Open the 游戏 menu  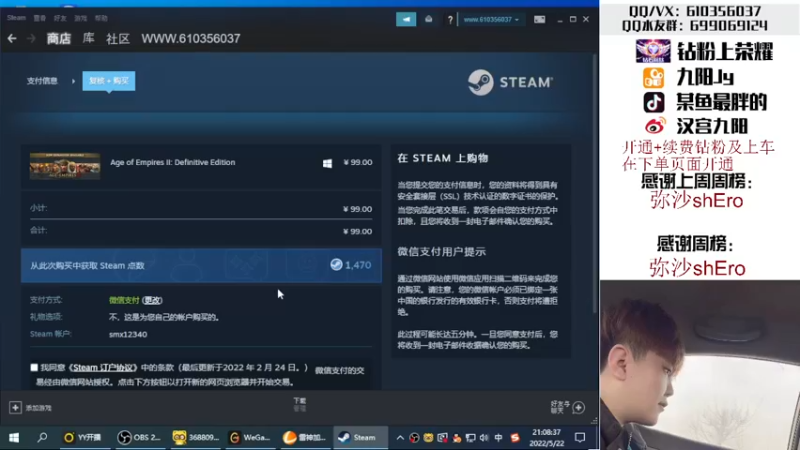81,18
